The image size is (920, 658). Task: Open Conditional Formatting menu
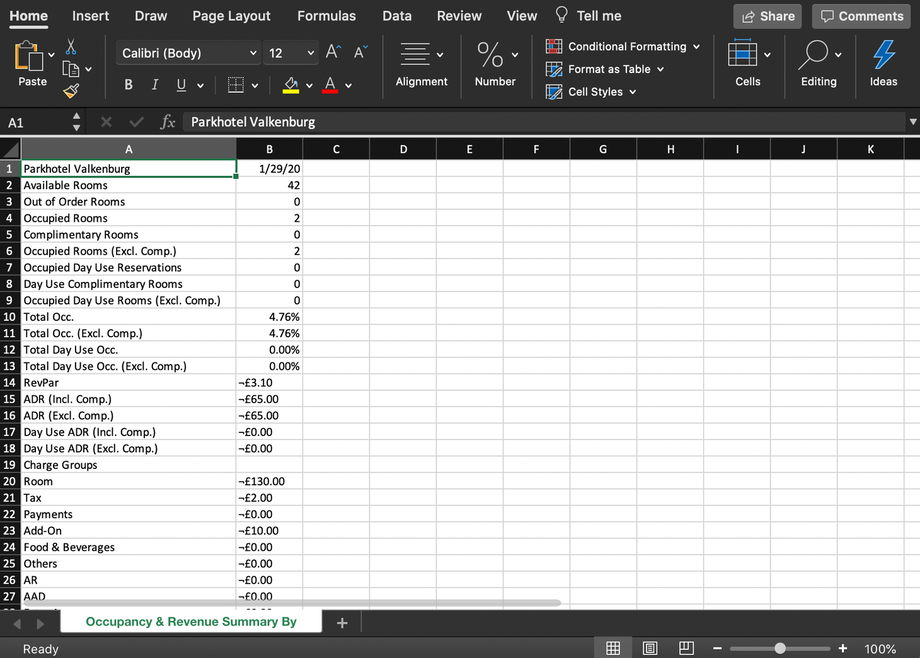coord(623,46)
